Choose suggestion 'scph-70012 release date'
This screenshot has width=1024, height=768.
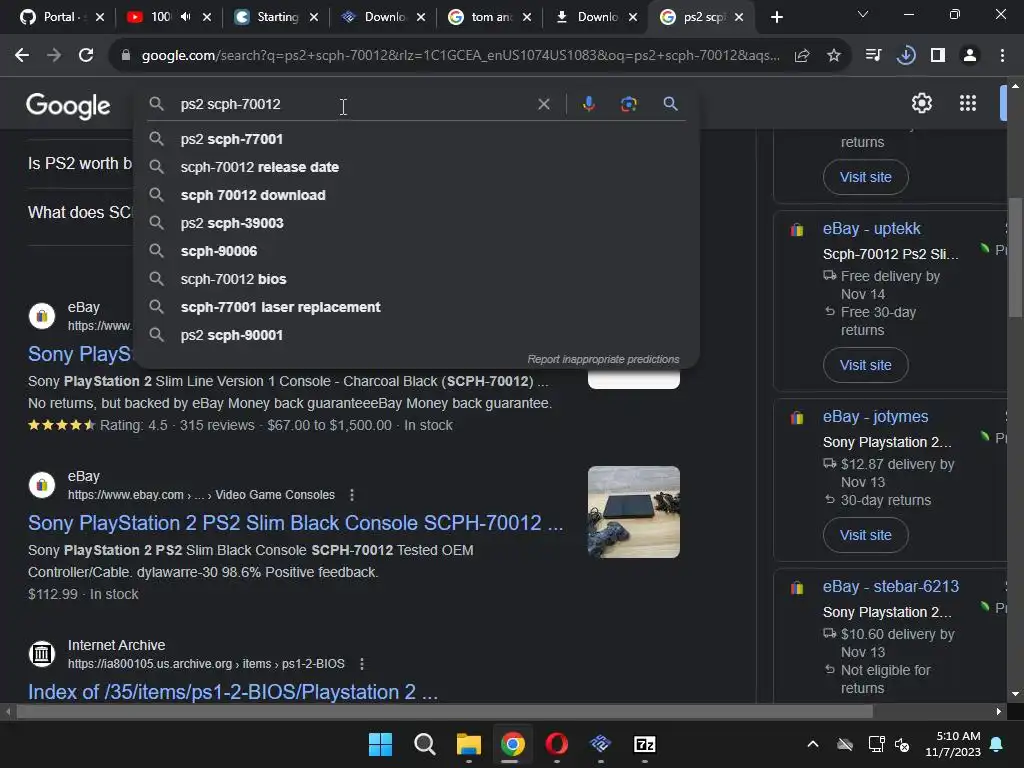(416, 167)
